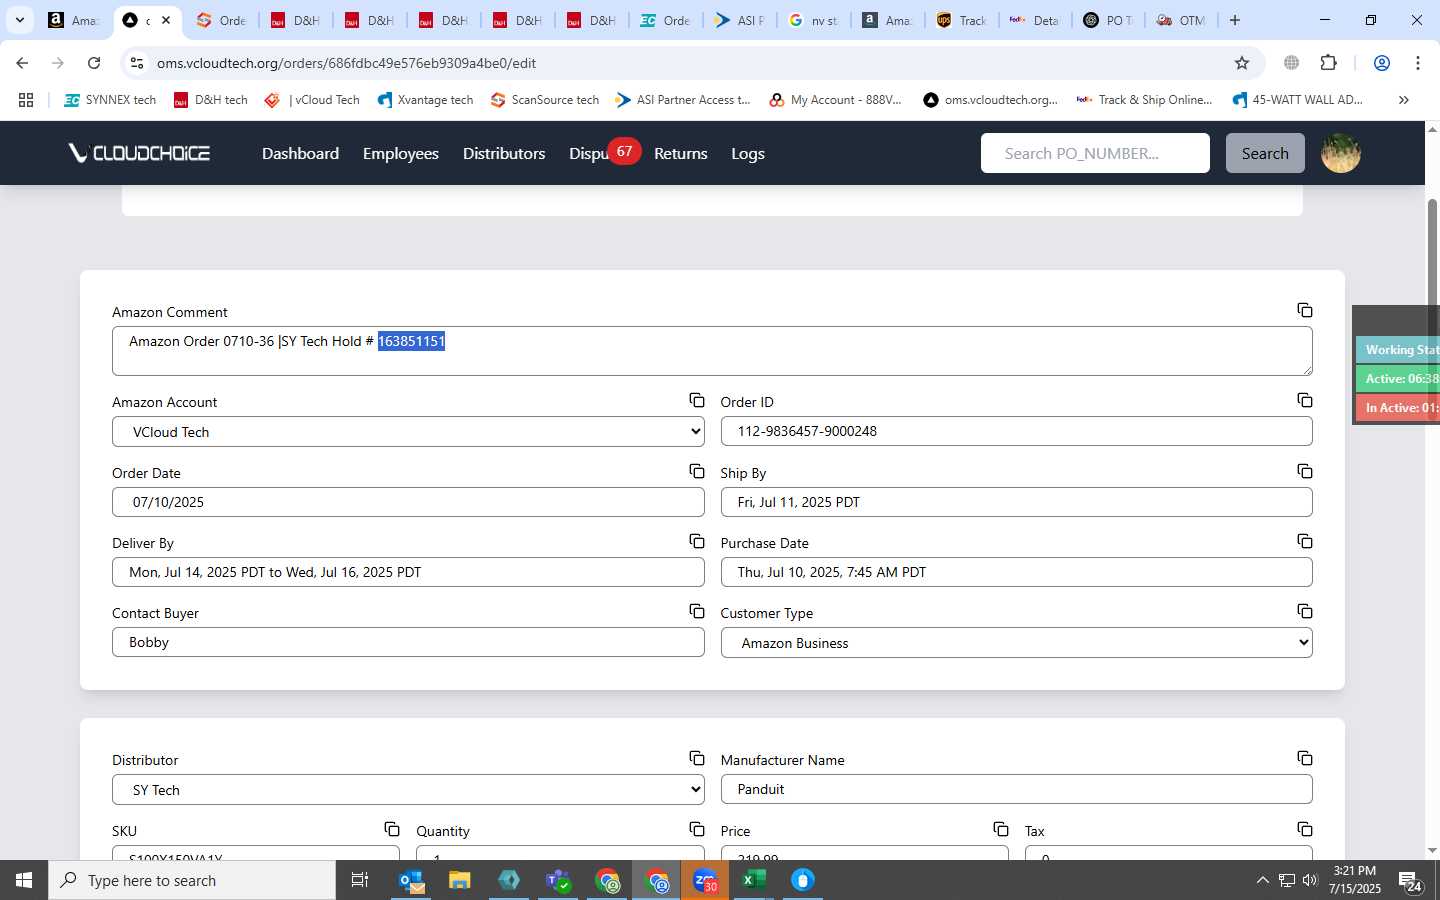
Task: Copy the Amazon Account field value
Action: (697, 400)
